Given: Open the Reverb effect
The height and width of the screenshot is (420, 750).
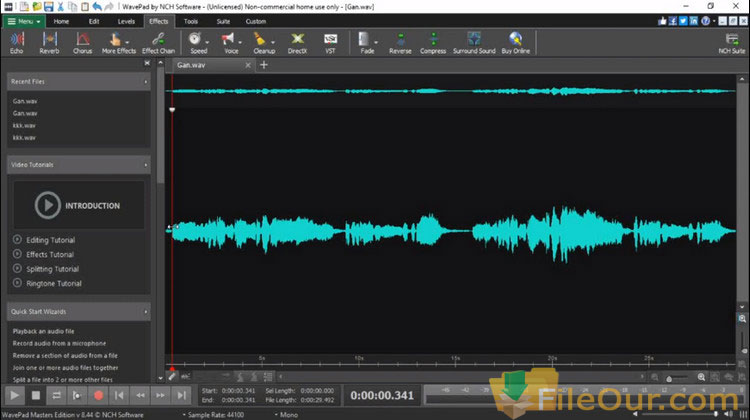Looking at the screenshot, I should click(49, 42).
